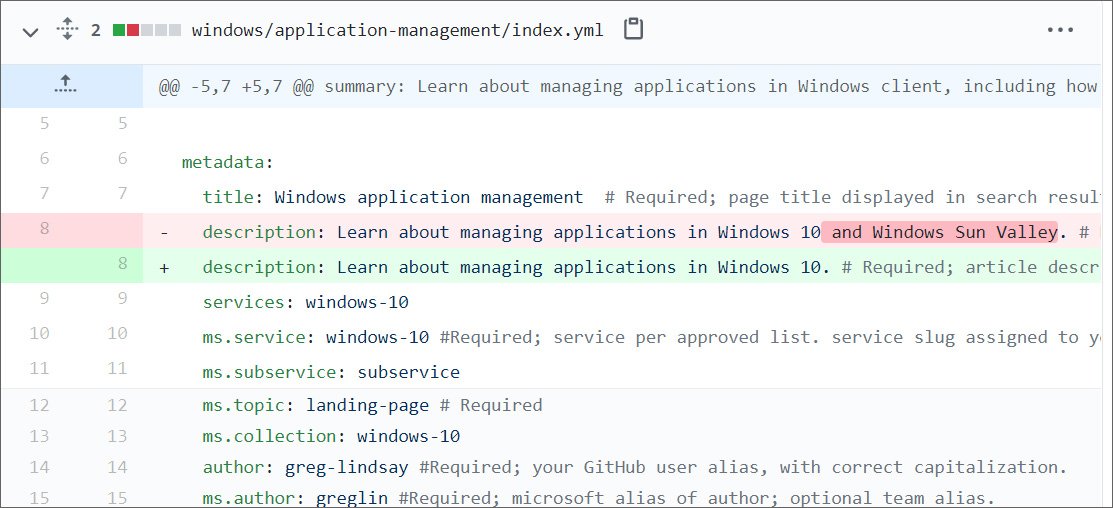Copy the file path with clipboard icon
Viewport: 1113px width, 508px height.
(x=633, y=29)
